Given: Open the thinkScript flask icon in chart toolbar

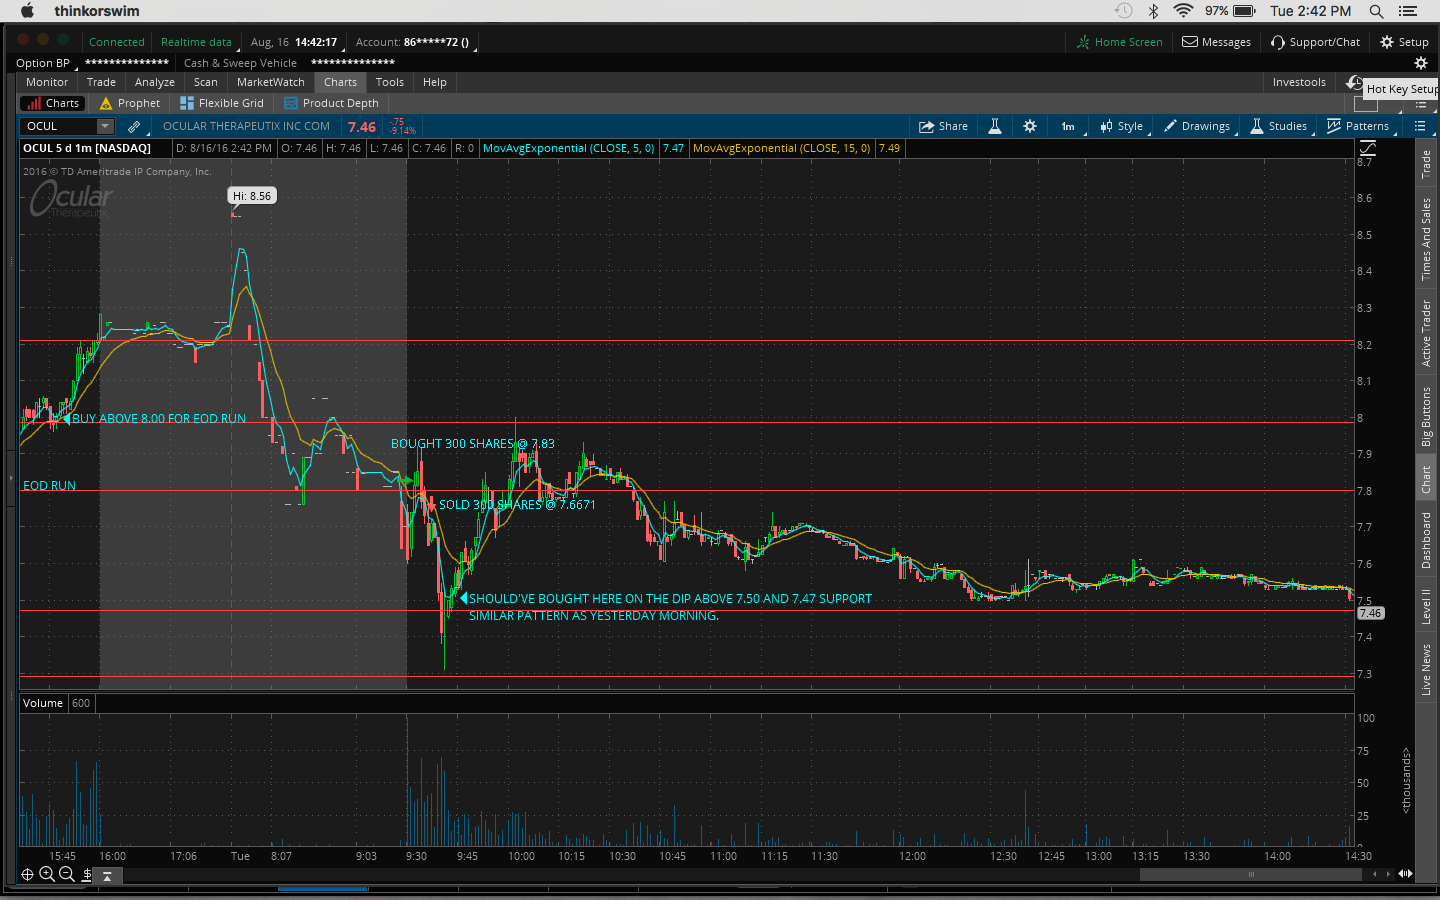Looking at the screenshot, I should coord(995,126).
